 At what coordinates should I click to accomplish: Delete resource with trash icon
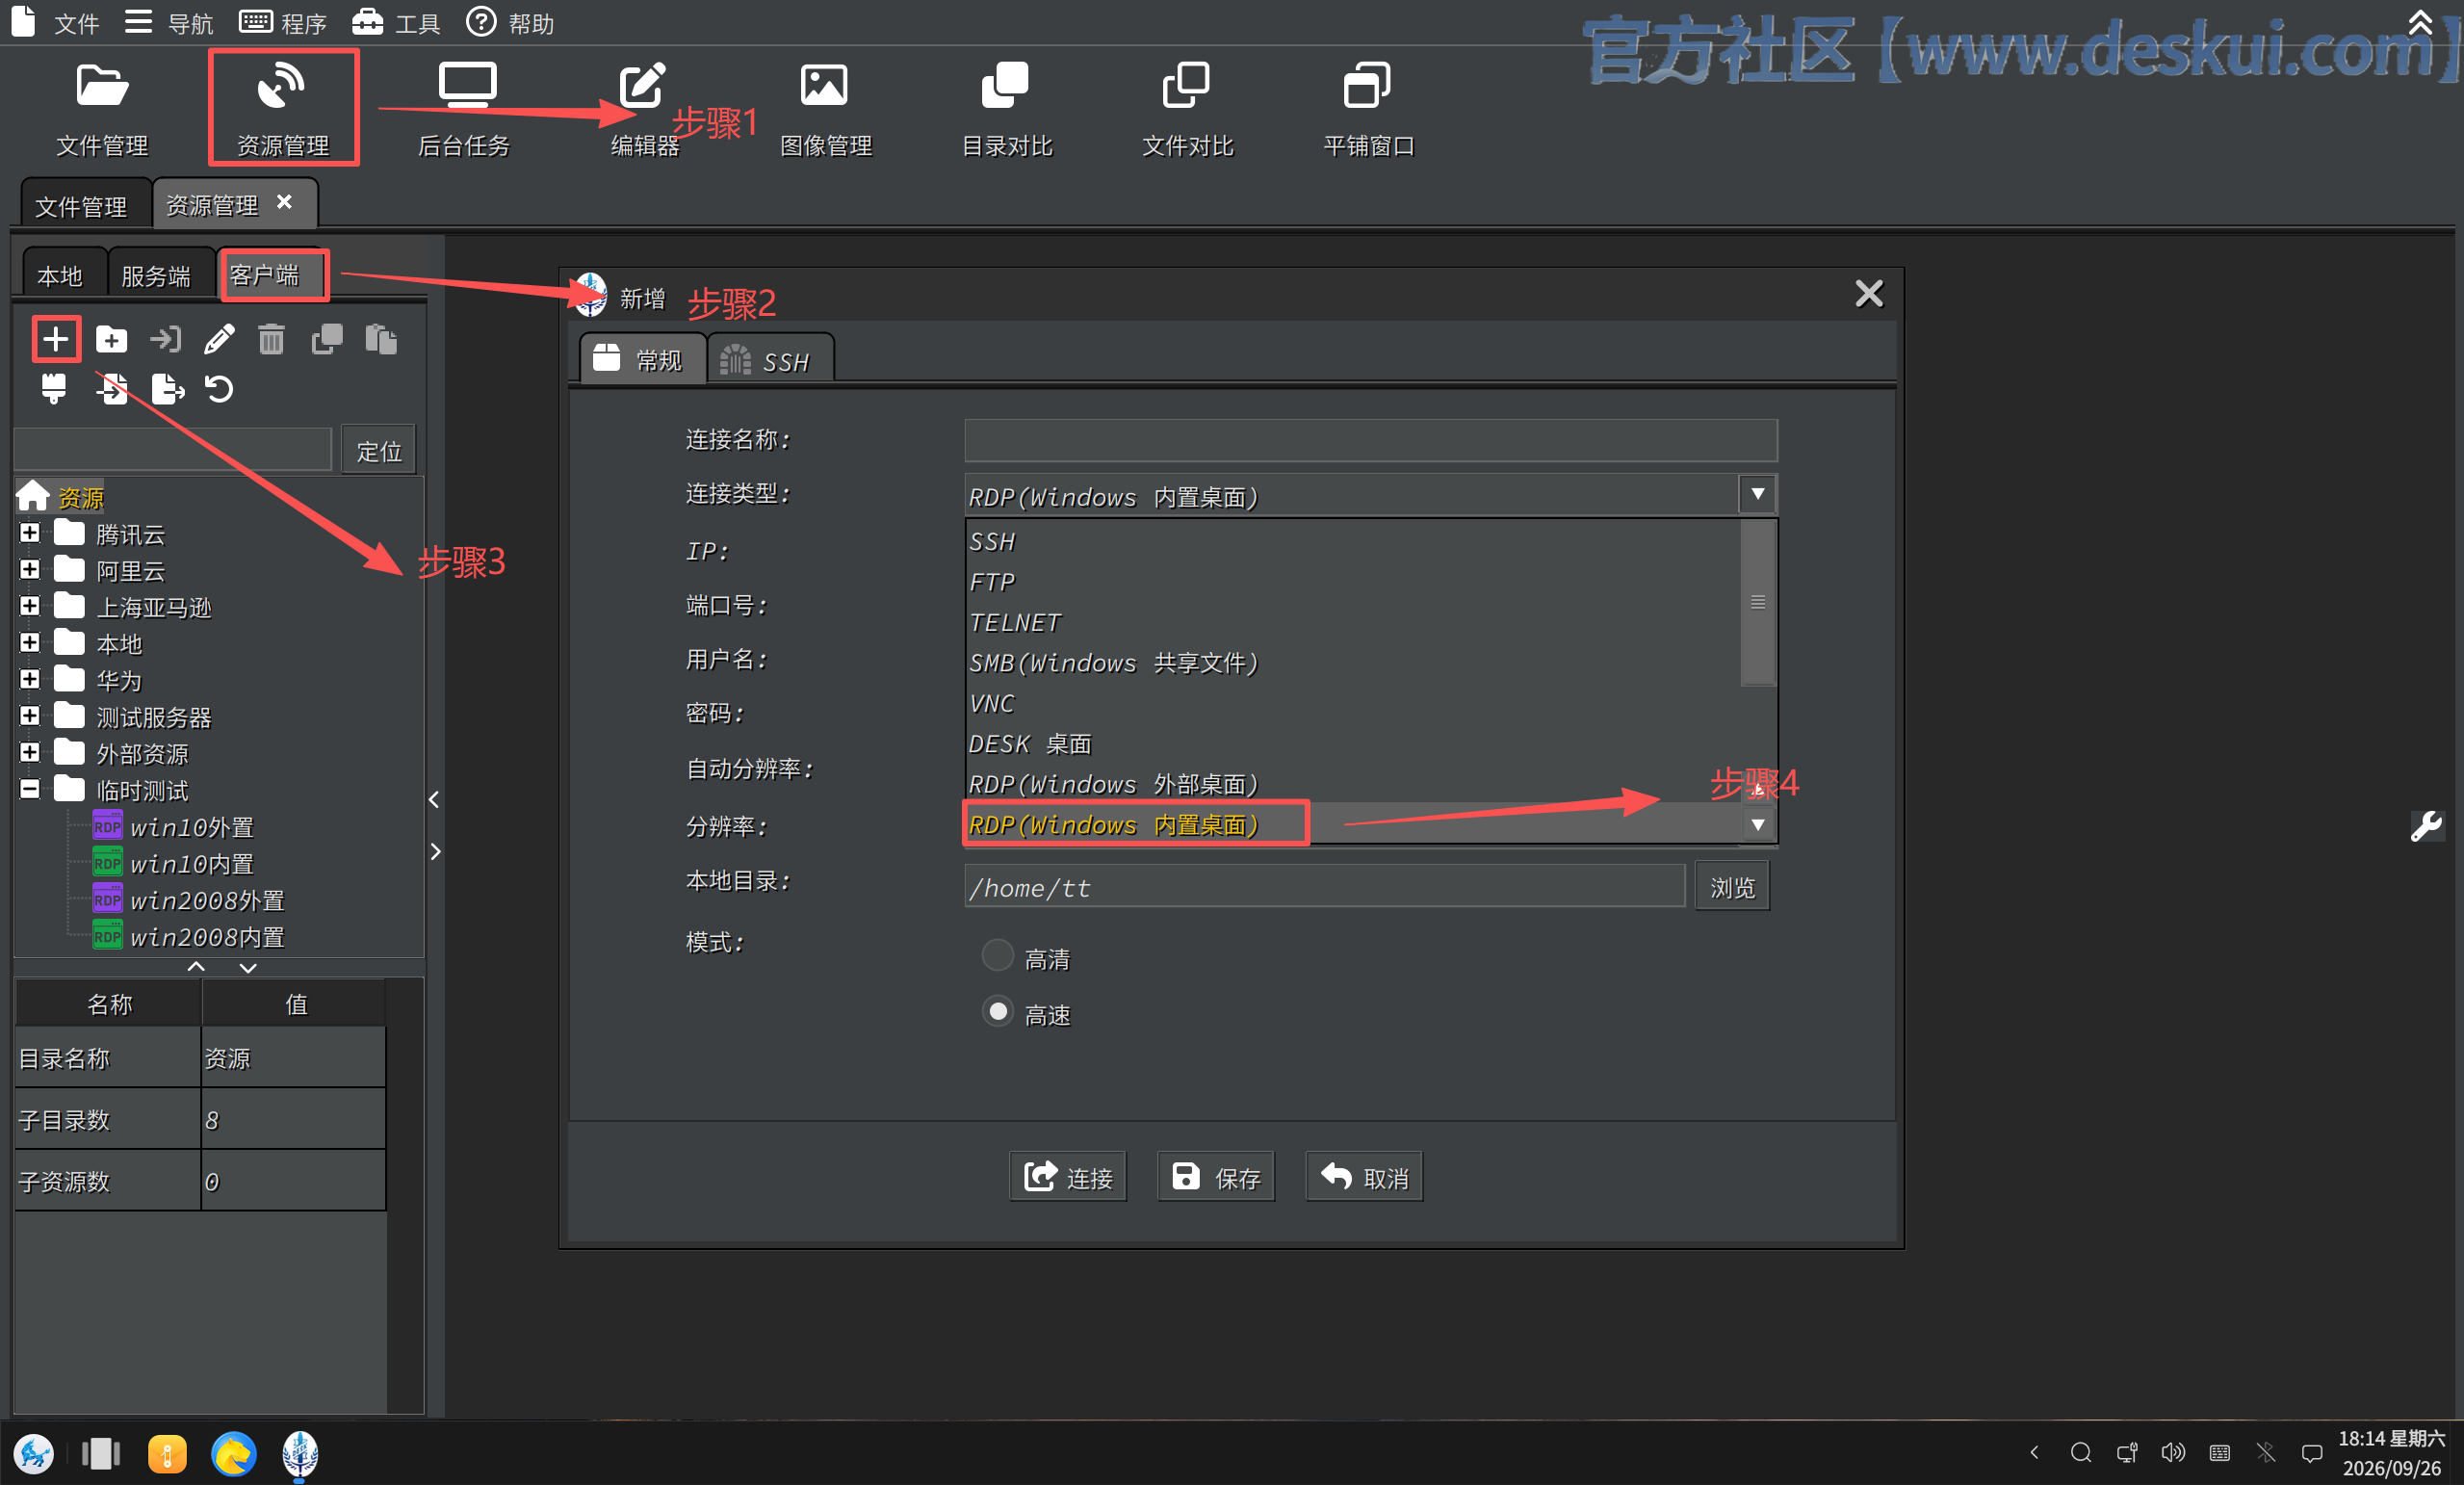pos(271,340)
